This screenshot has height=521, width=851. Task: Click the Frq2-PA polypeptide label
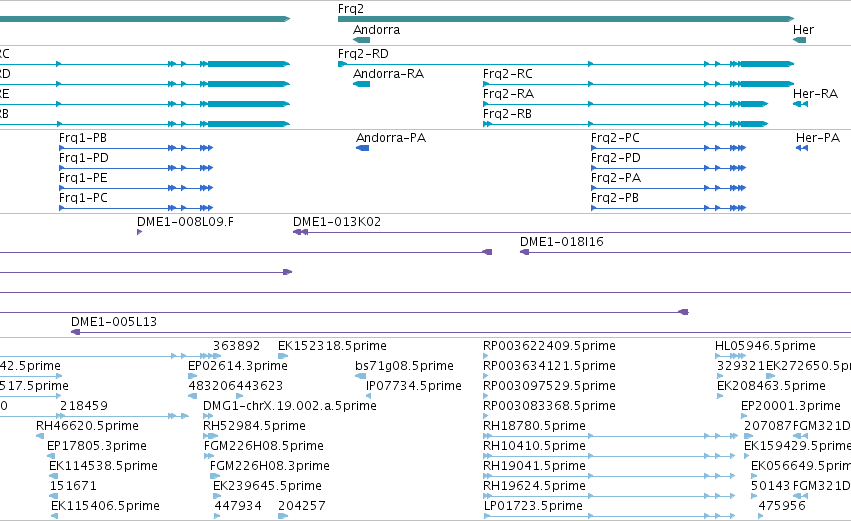pos(615,178)
